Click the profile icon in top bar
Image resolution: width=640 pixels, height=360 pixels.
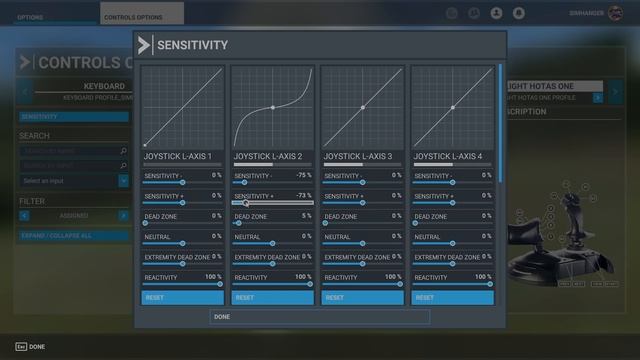tap(496, 13)
